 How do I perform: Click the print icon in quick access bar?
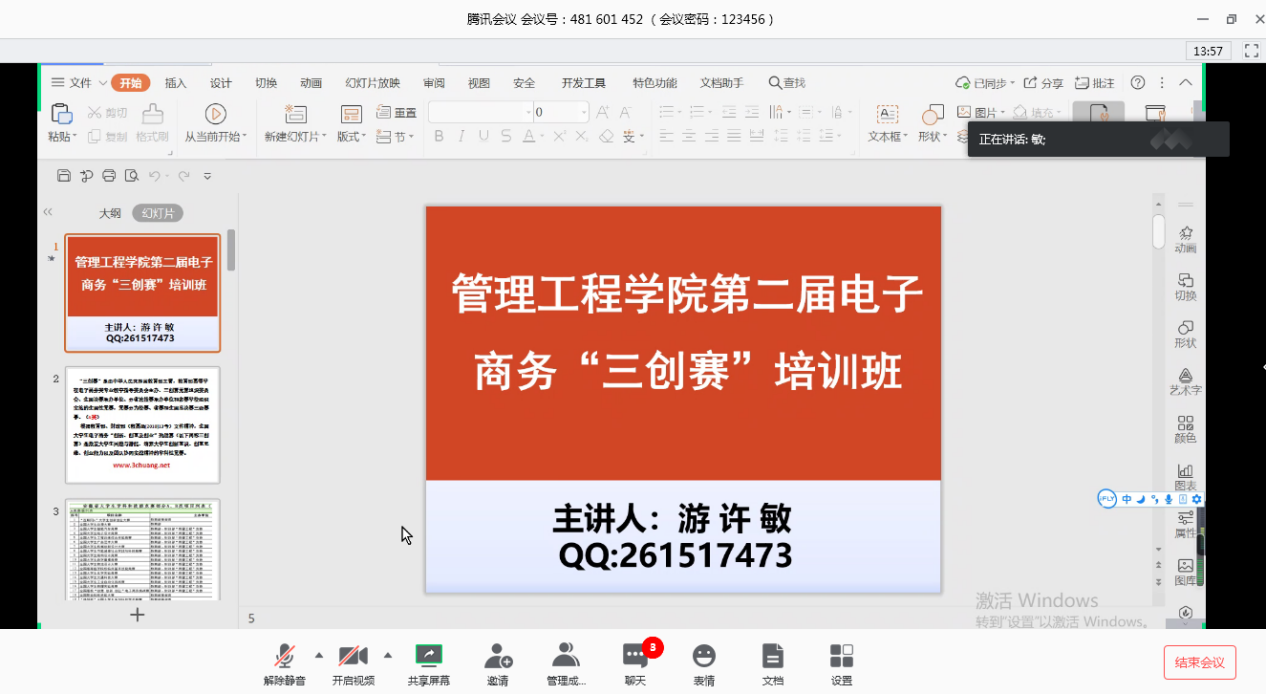coord(109,176)
